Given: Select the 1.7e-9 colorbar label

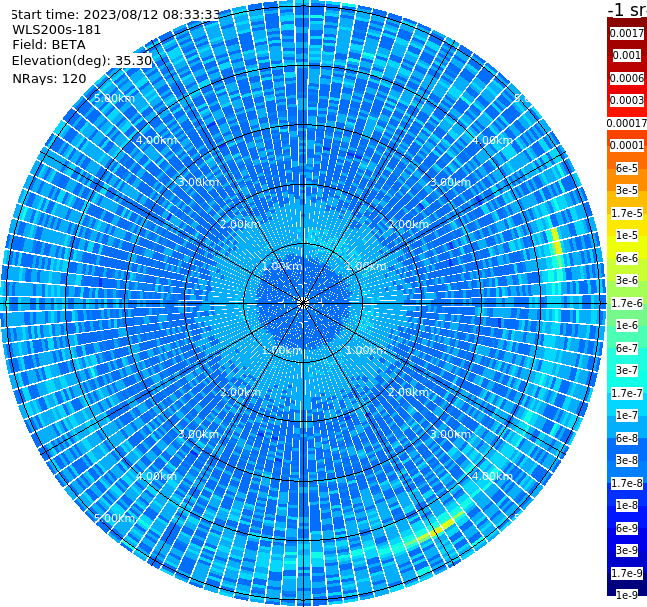Looking at the screenshot, I should [627, 573].
